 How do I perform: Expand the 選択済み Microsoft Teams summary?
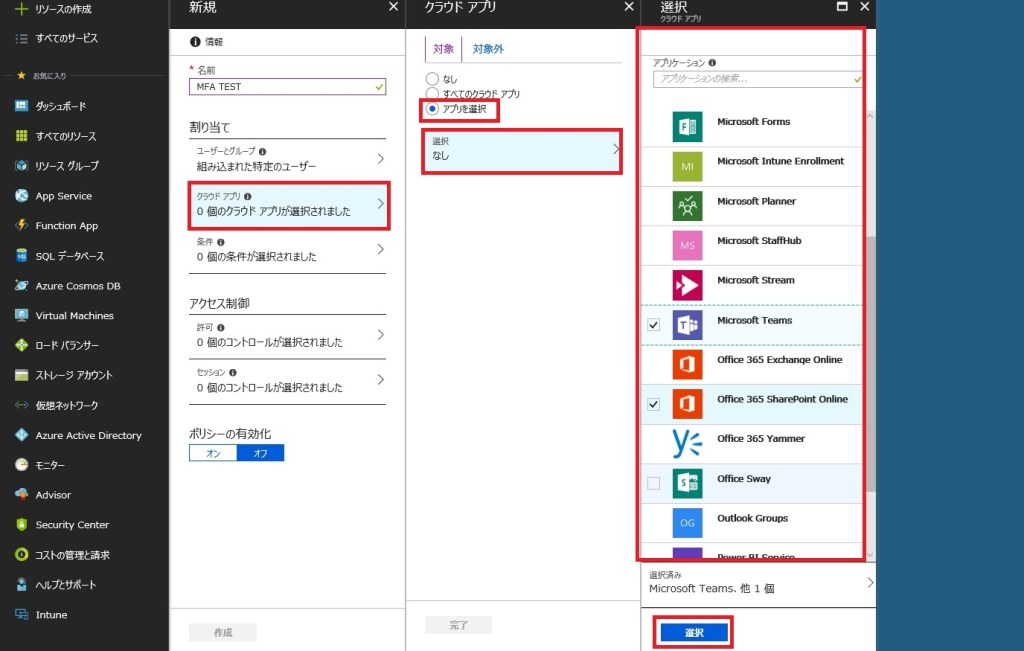pos(758,582)
